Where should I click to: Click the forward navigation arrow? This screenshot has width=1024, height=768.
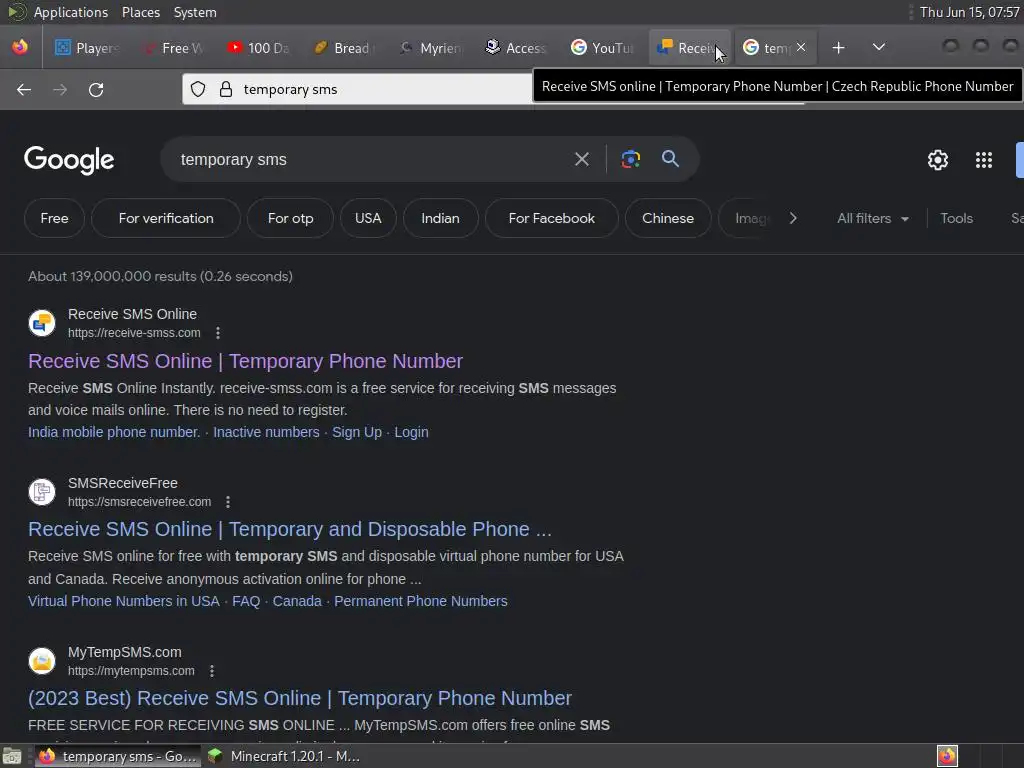[60, 89]
